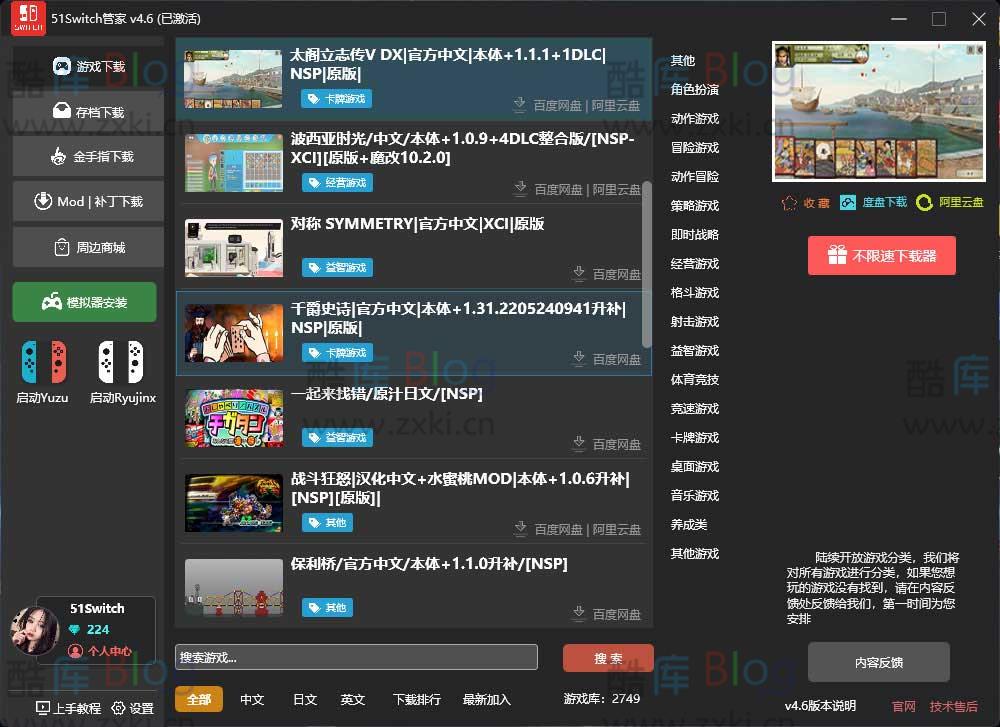Open 游戏下载 game download section

87,66
